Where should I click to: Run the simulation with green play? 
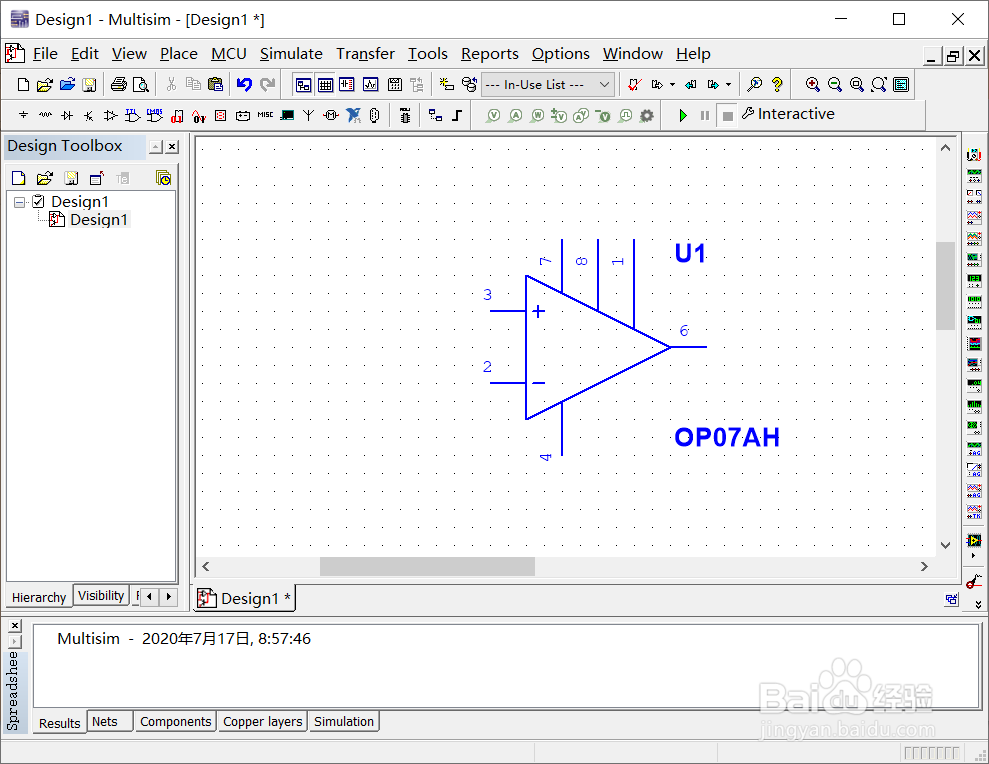pos(683,115)
